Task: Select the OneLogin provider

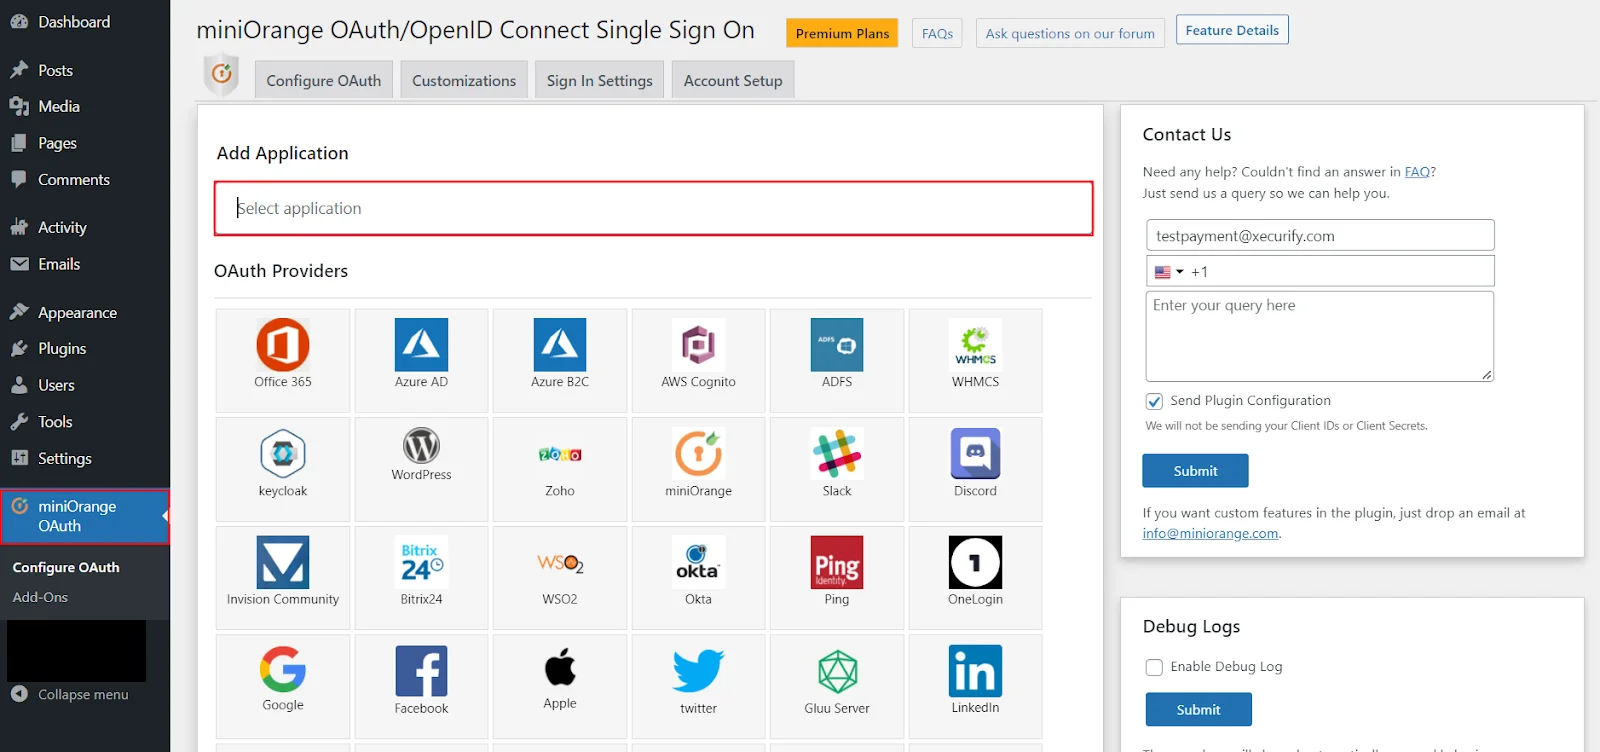Action: 975,562
